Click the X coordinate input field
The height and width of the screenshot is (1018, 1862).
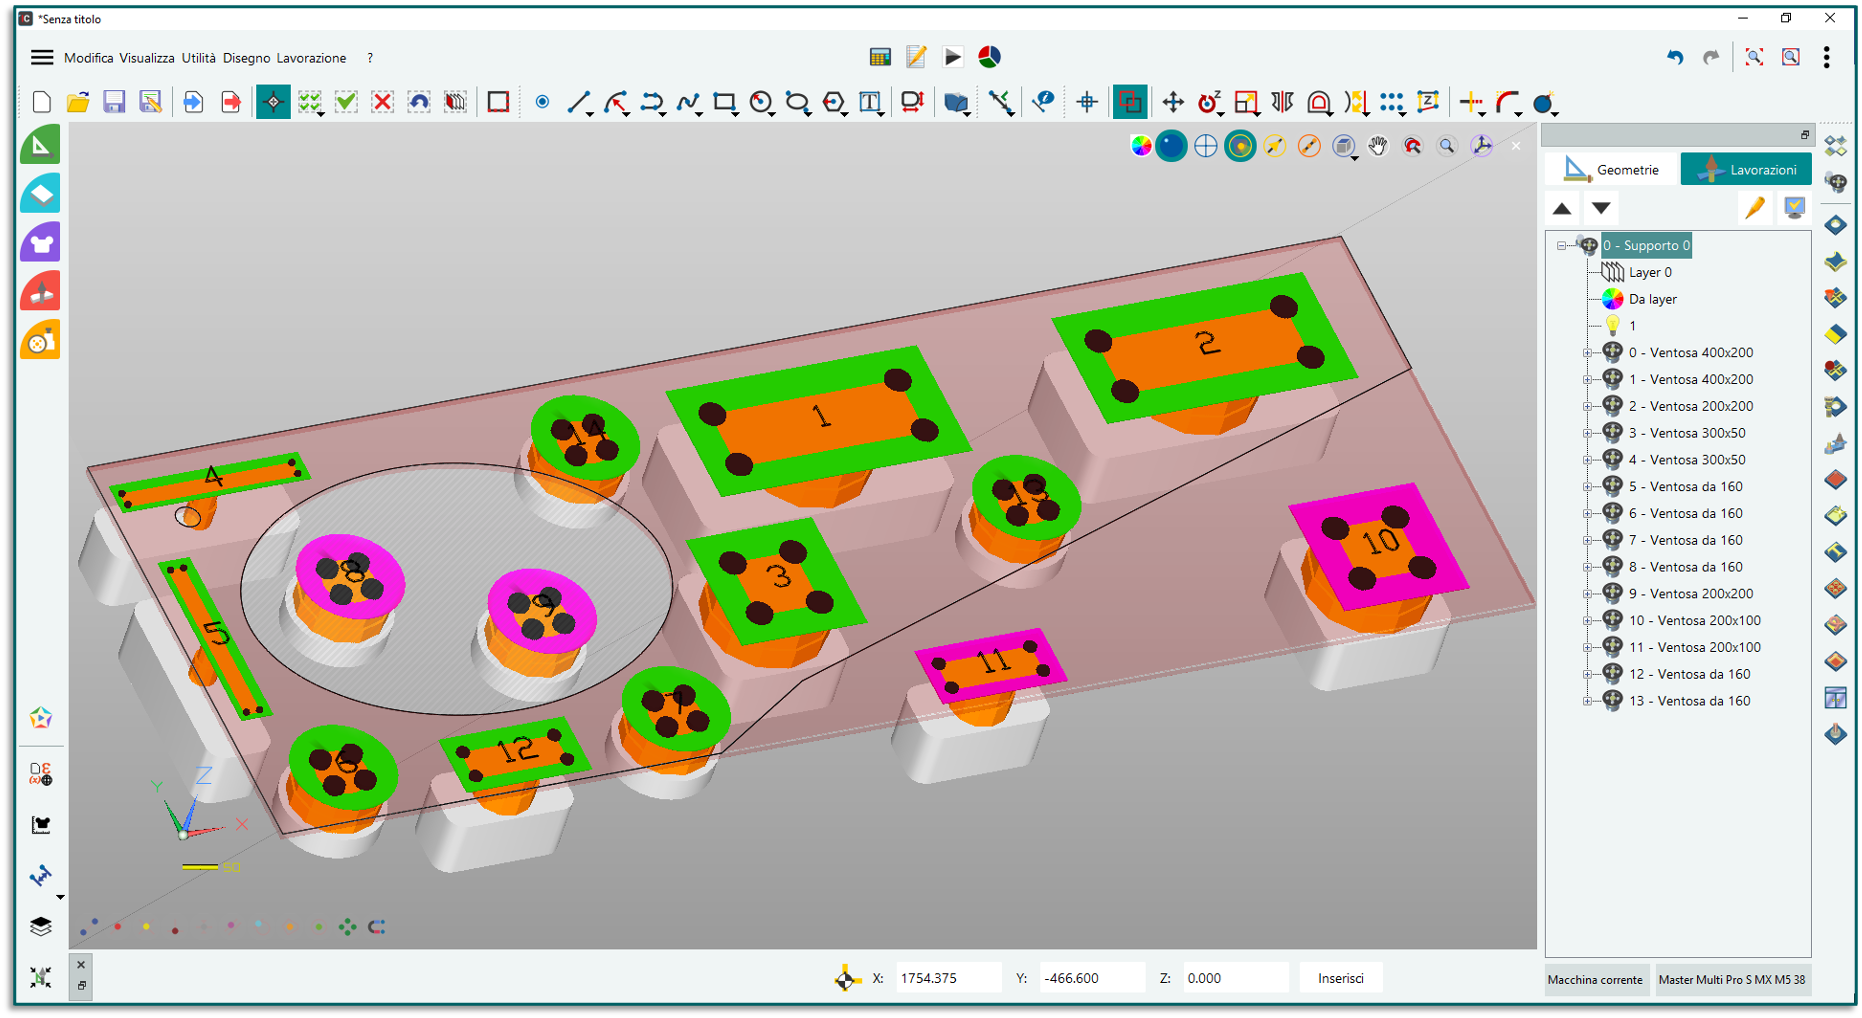(947, 978)
